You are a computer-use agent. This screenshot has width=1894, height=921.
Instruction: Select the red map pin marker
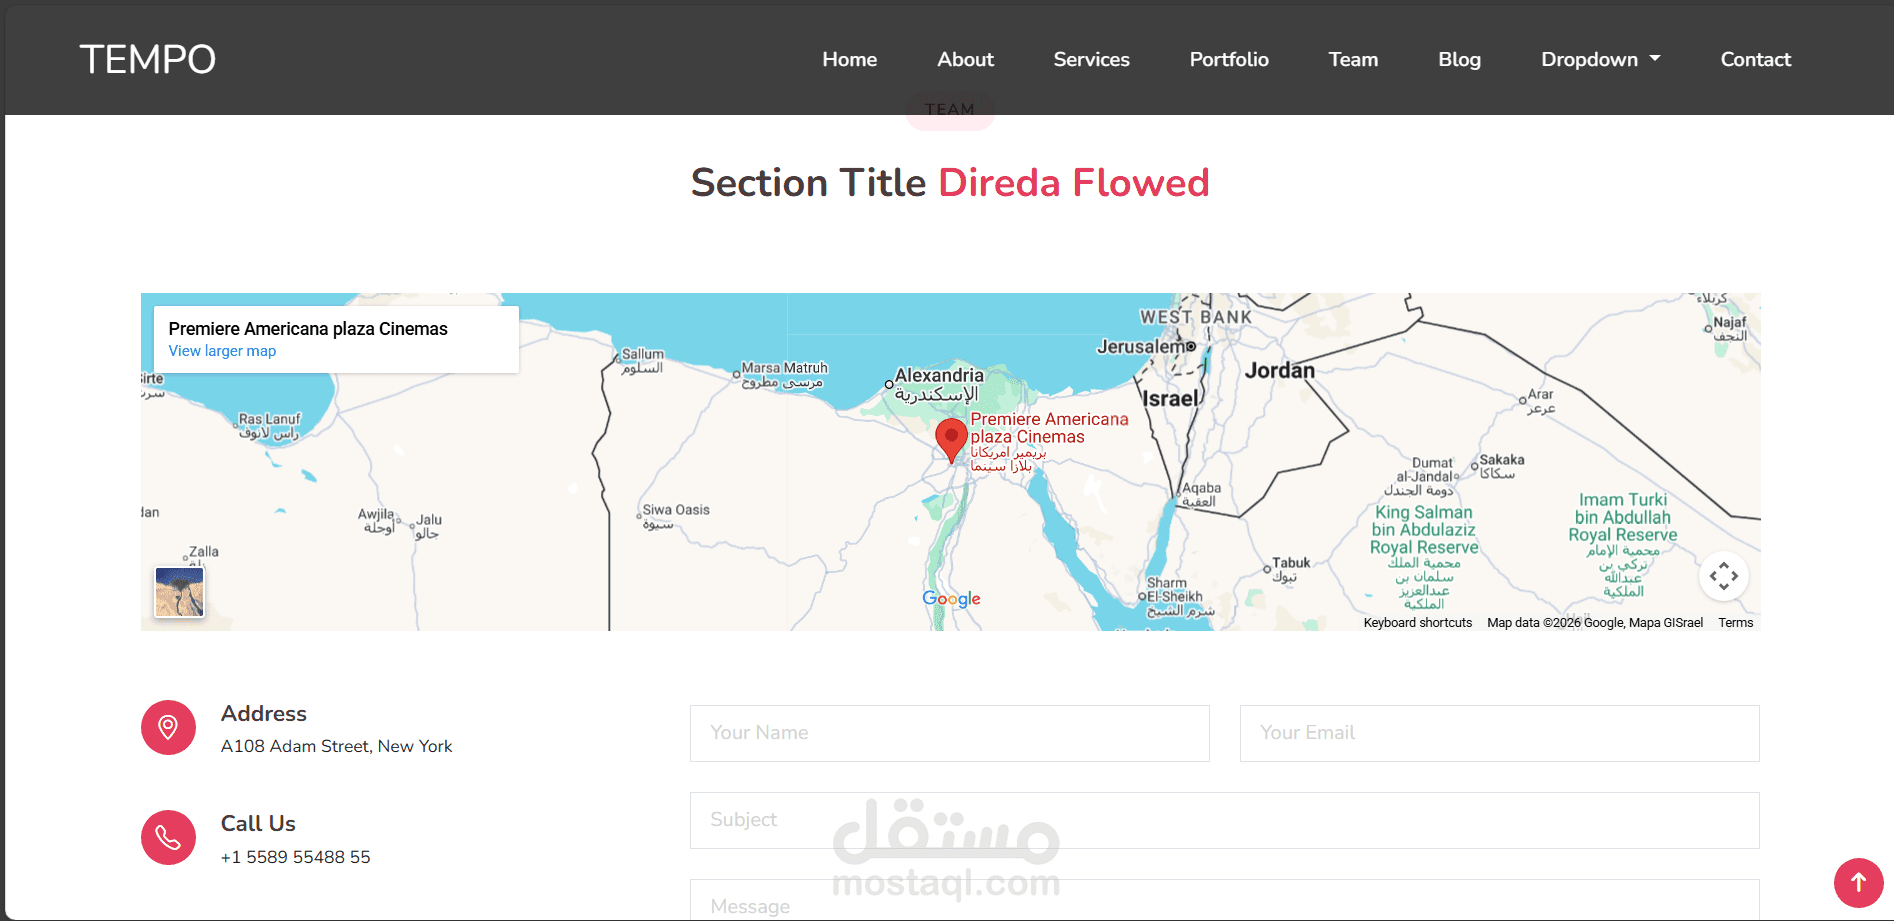tap(951, 440)
